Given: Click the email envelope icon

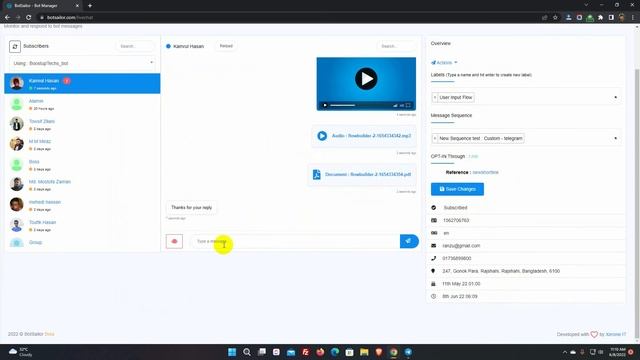Looking at the screenshot, I should tap(433, 246).
